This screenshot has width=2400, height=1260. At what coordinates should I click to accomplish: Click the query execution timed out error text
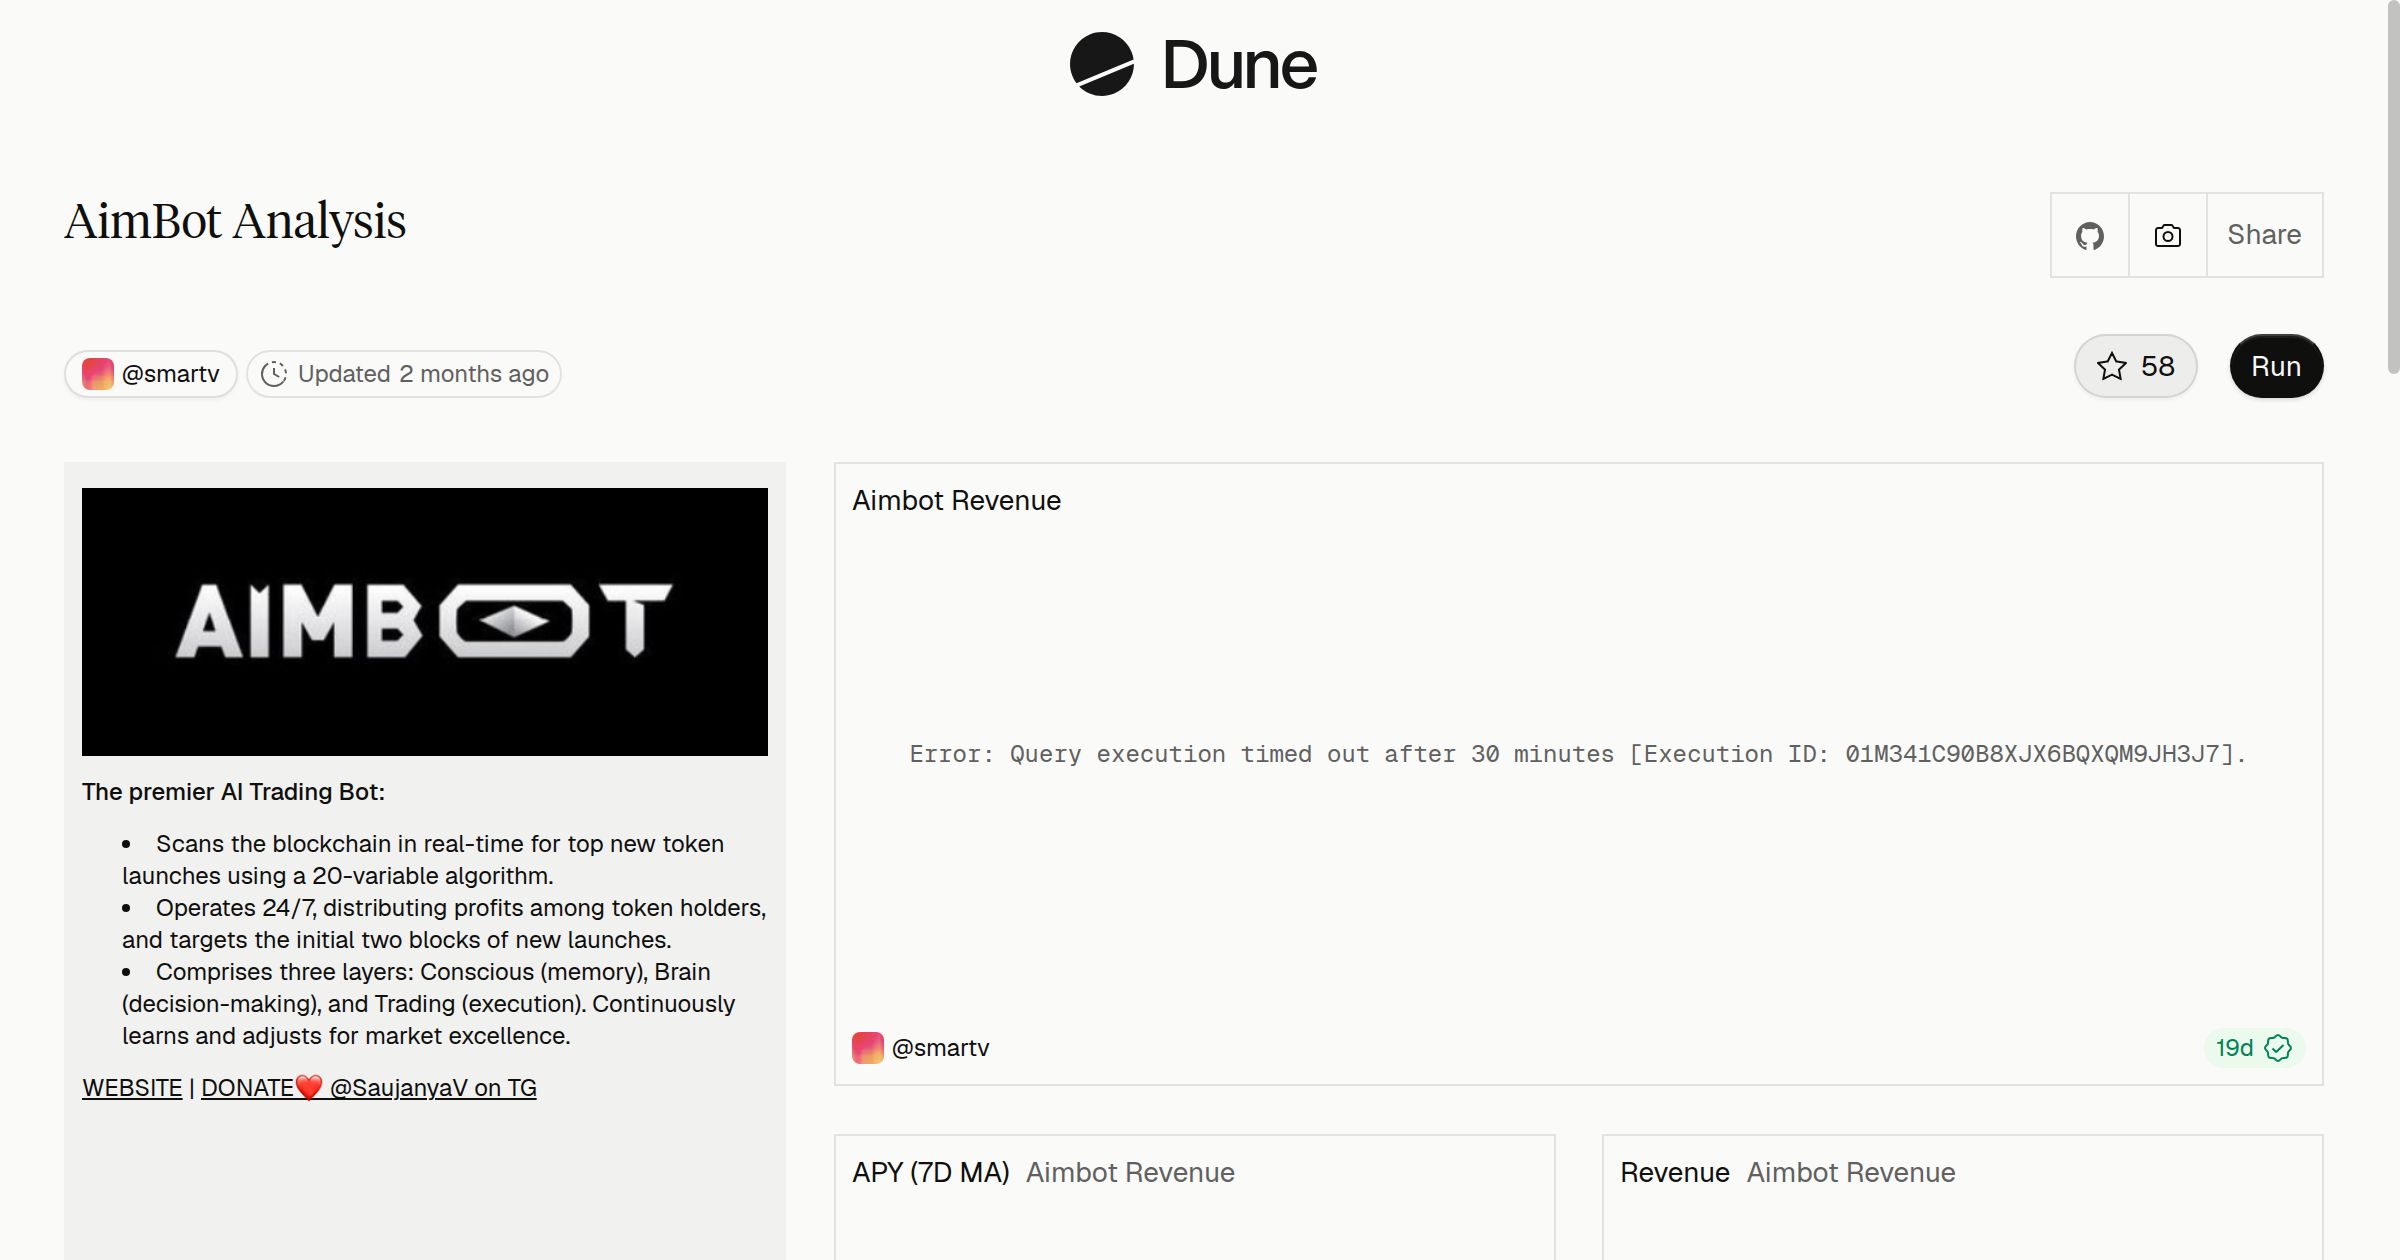point(1578,754)
